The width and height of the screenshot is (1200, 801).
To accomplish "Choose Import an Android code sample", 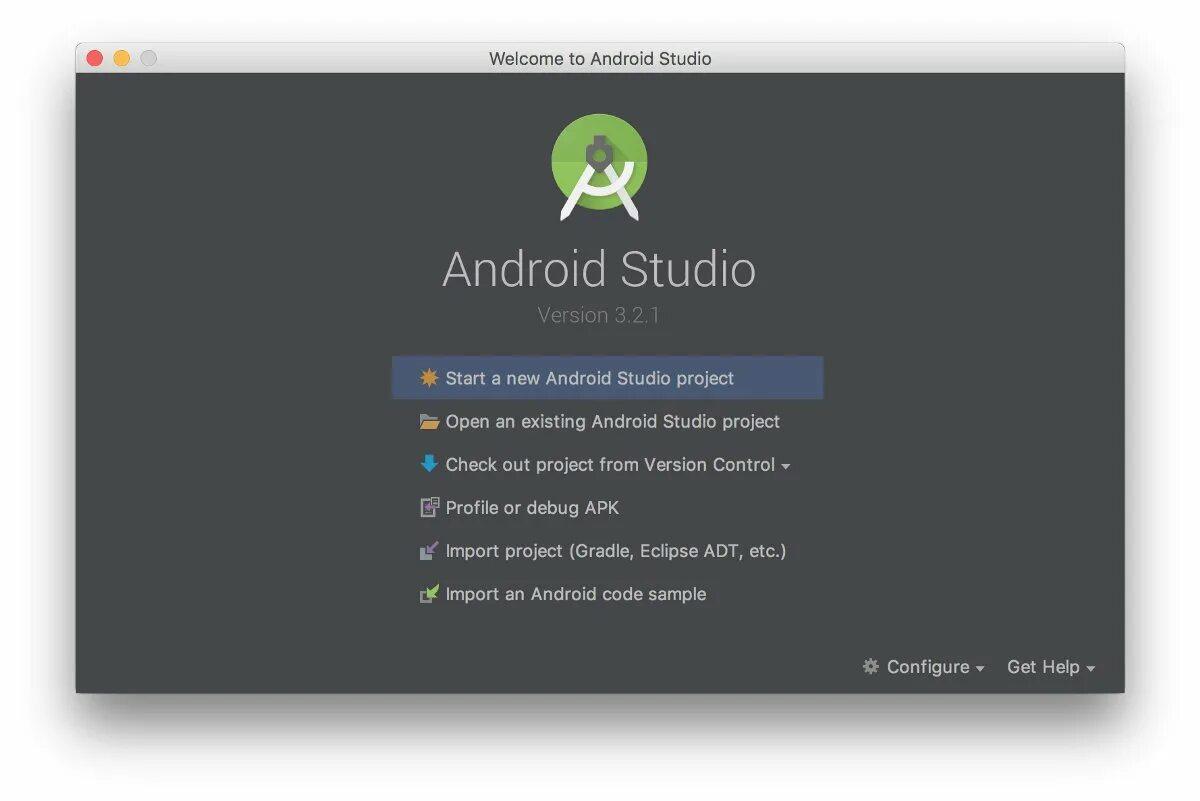I will 607,594.
